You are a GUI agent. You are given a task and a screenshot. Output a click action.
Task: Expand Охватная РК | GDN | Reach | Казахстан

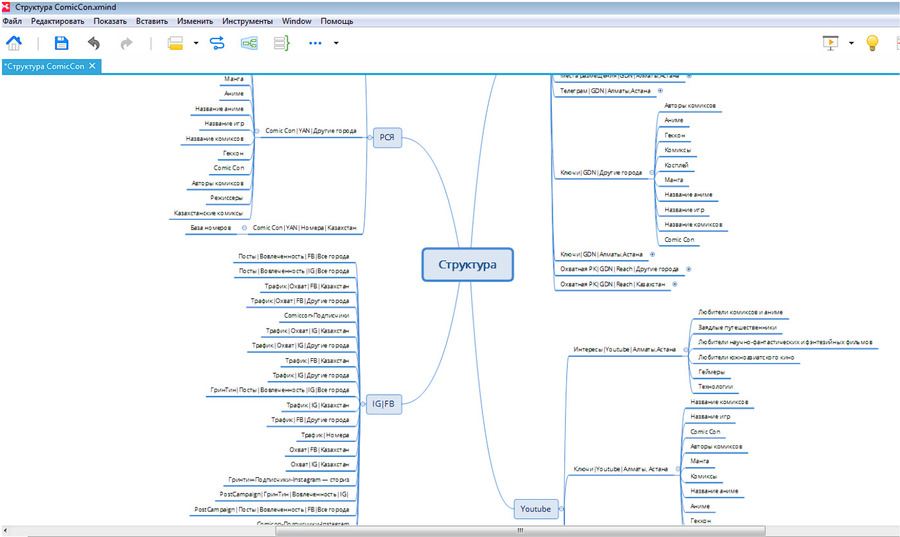[675, 284]
